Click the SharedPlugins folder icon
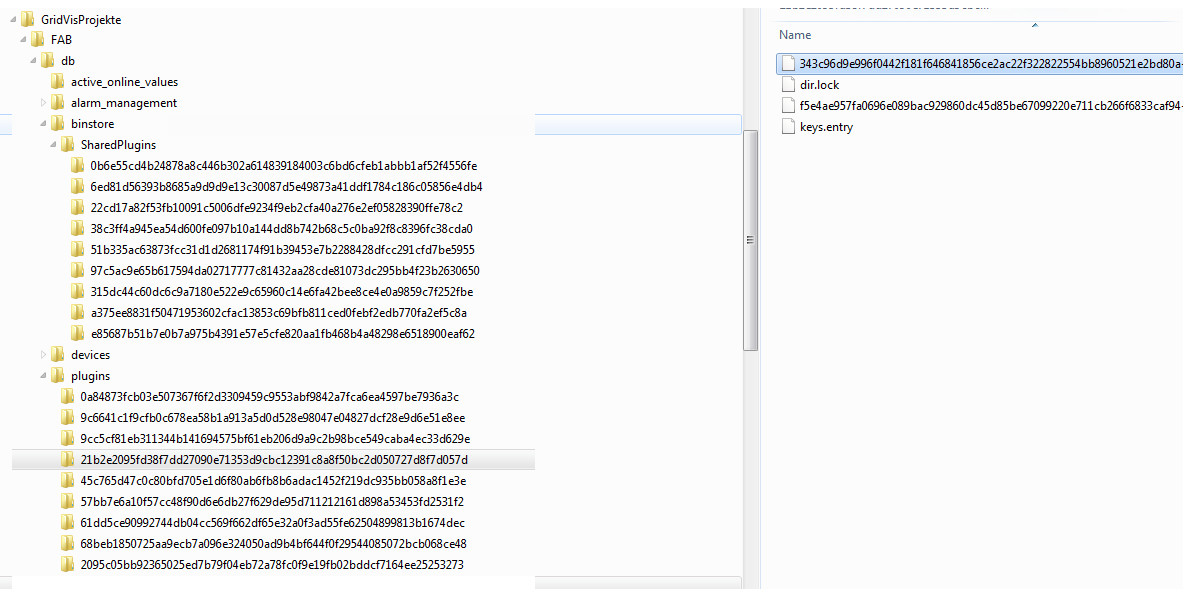The height and width of the screenshot is (589, 1192). coord(68,145)
